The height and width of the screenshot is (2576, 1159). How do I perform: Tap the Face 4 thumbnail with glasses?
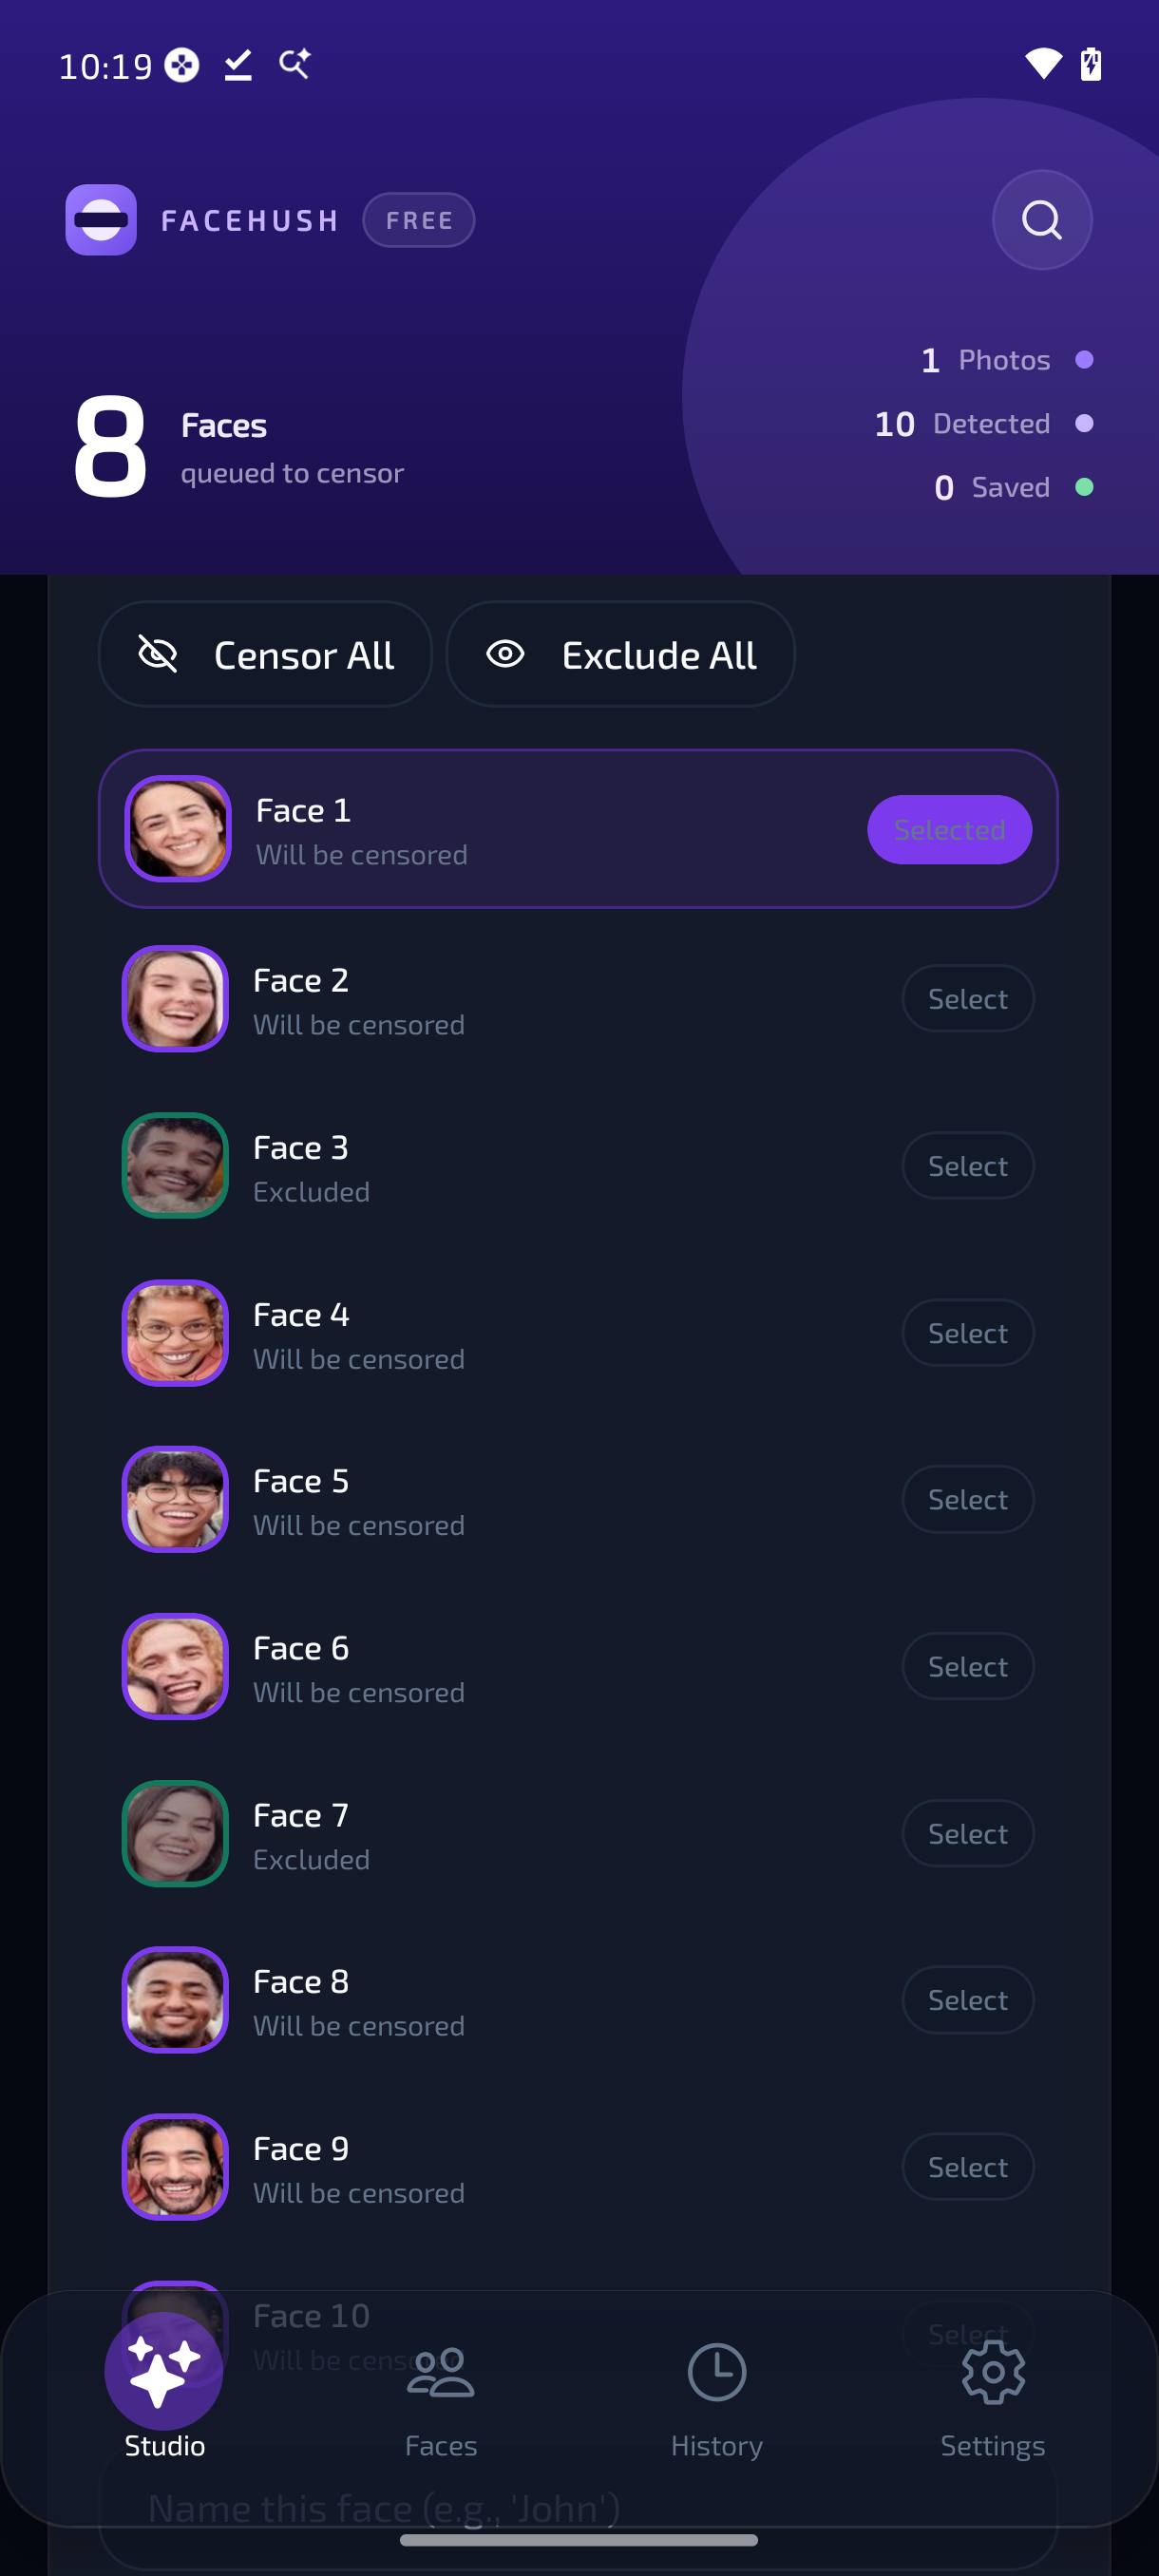175,1333
